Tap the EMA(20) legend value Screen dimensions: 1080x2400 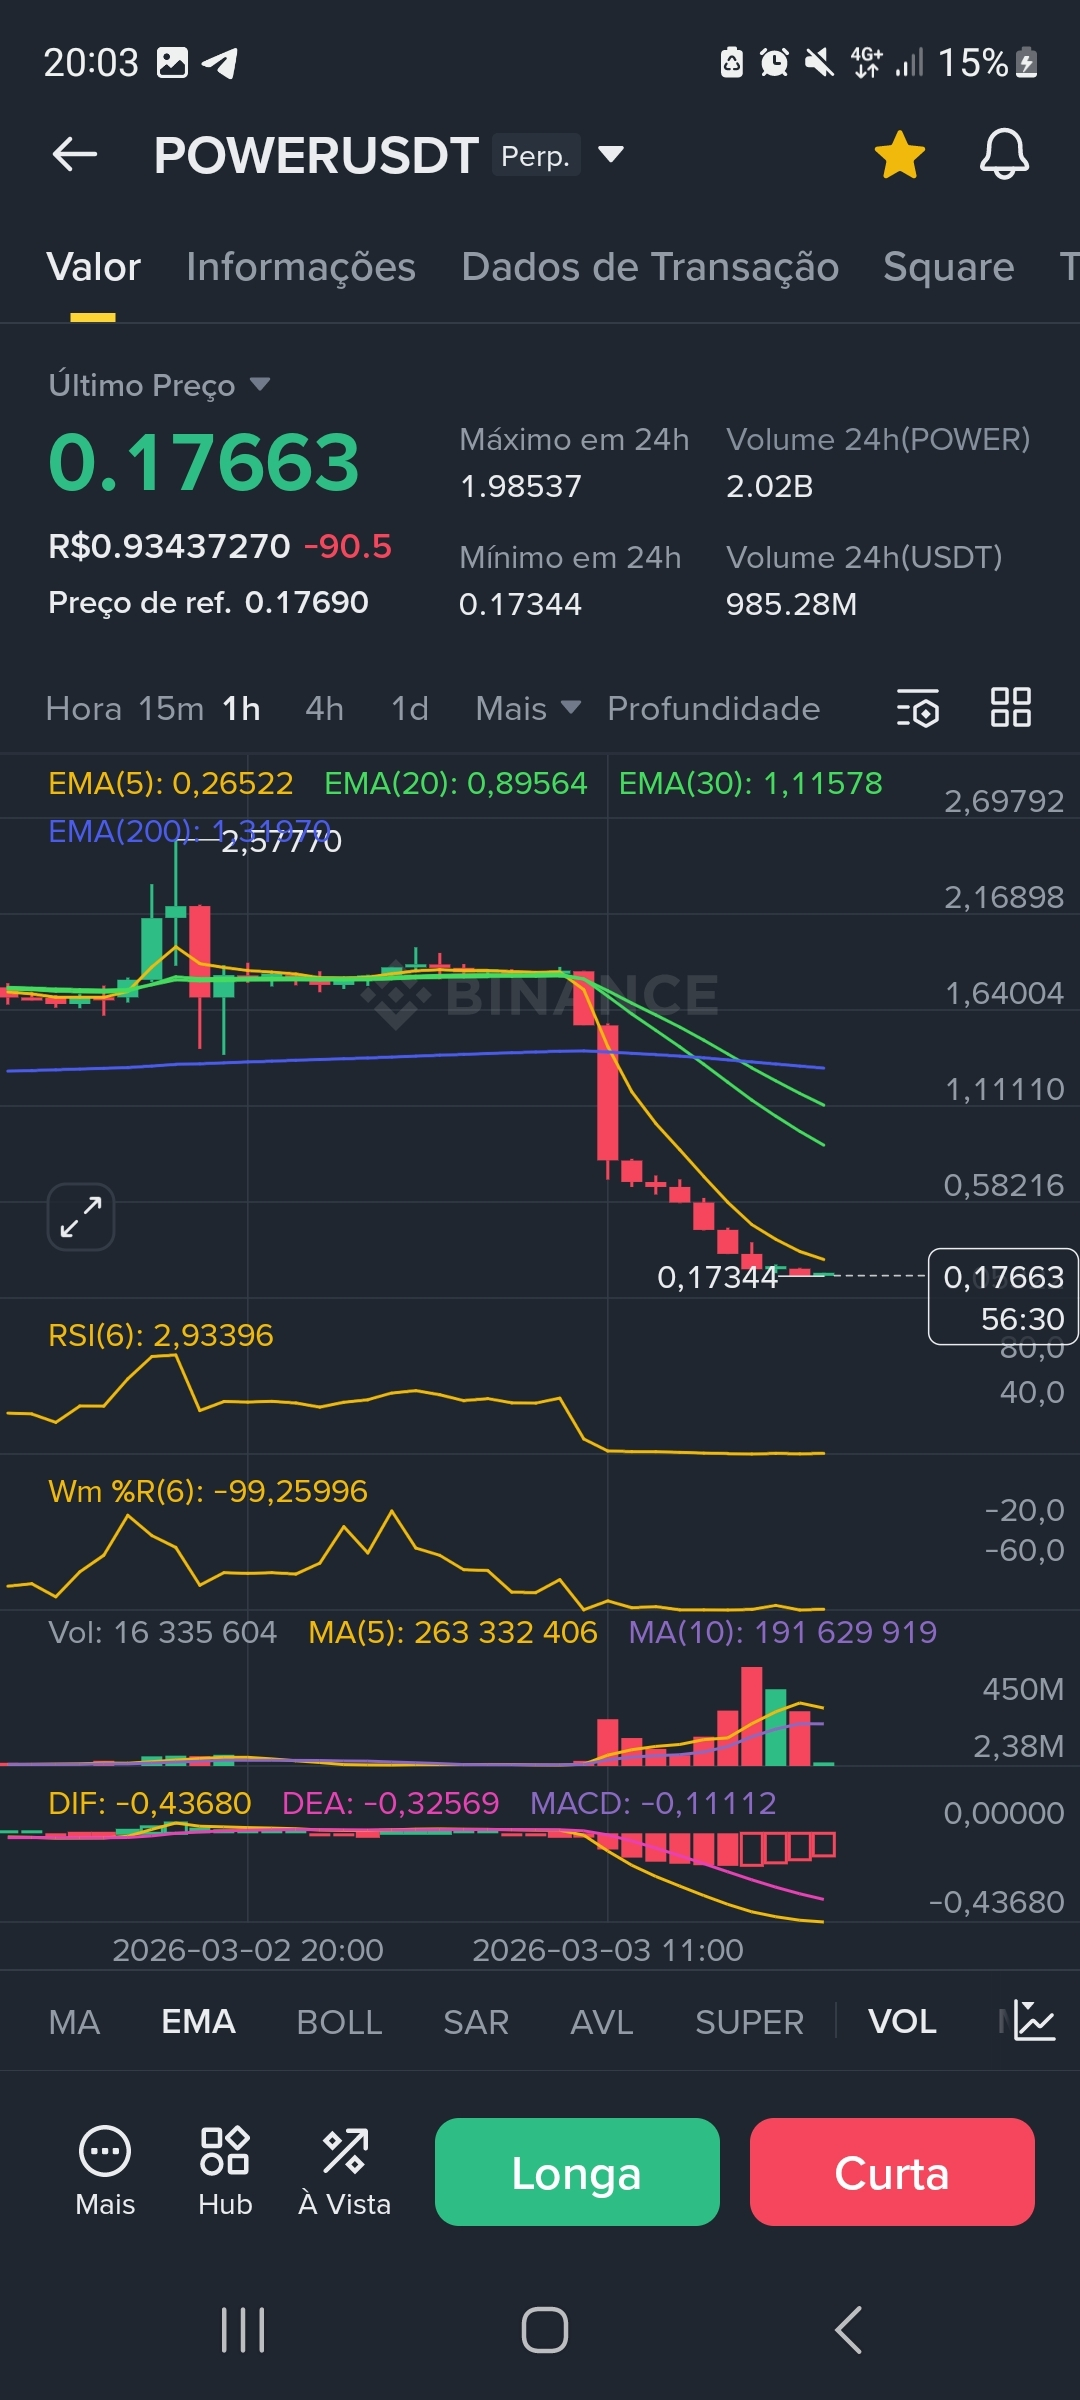[456, 783]
